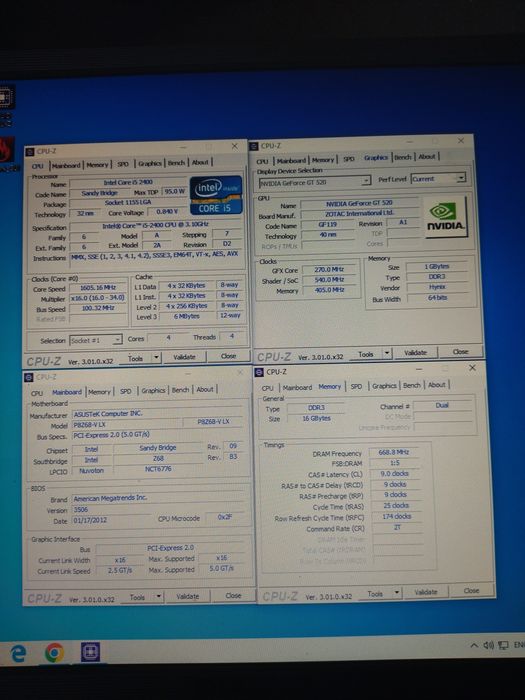This screenshot has width=525, height=700.
Task: Click the motherboard model field P8Z68-V LX
Action: 127,425
